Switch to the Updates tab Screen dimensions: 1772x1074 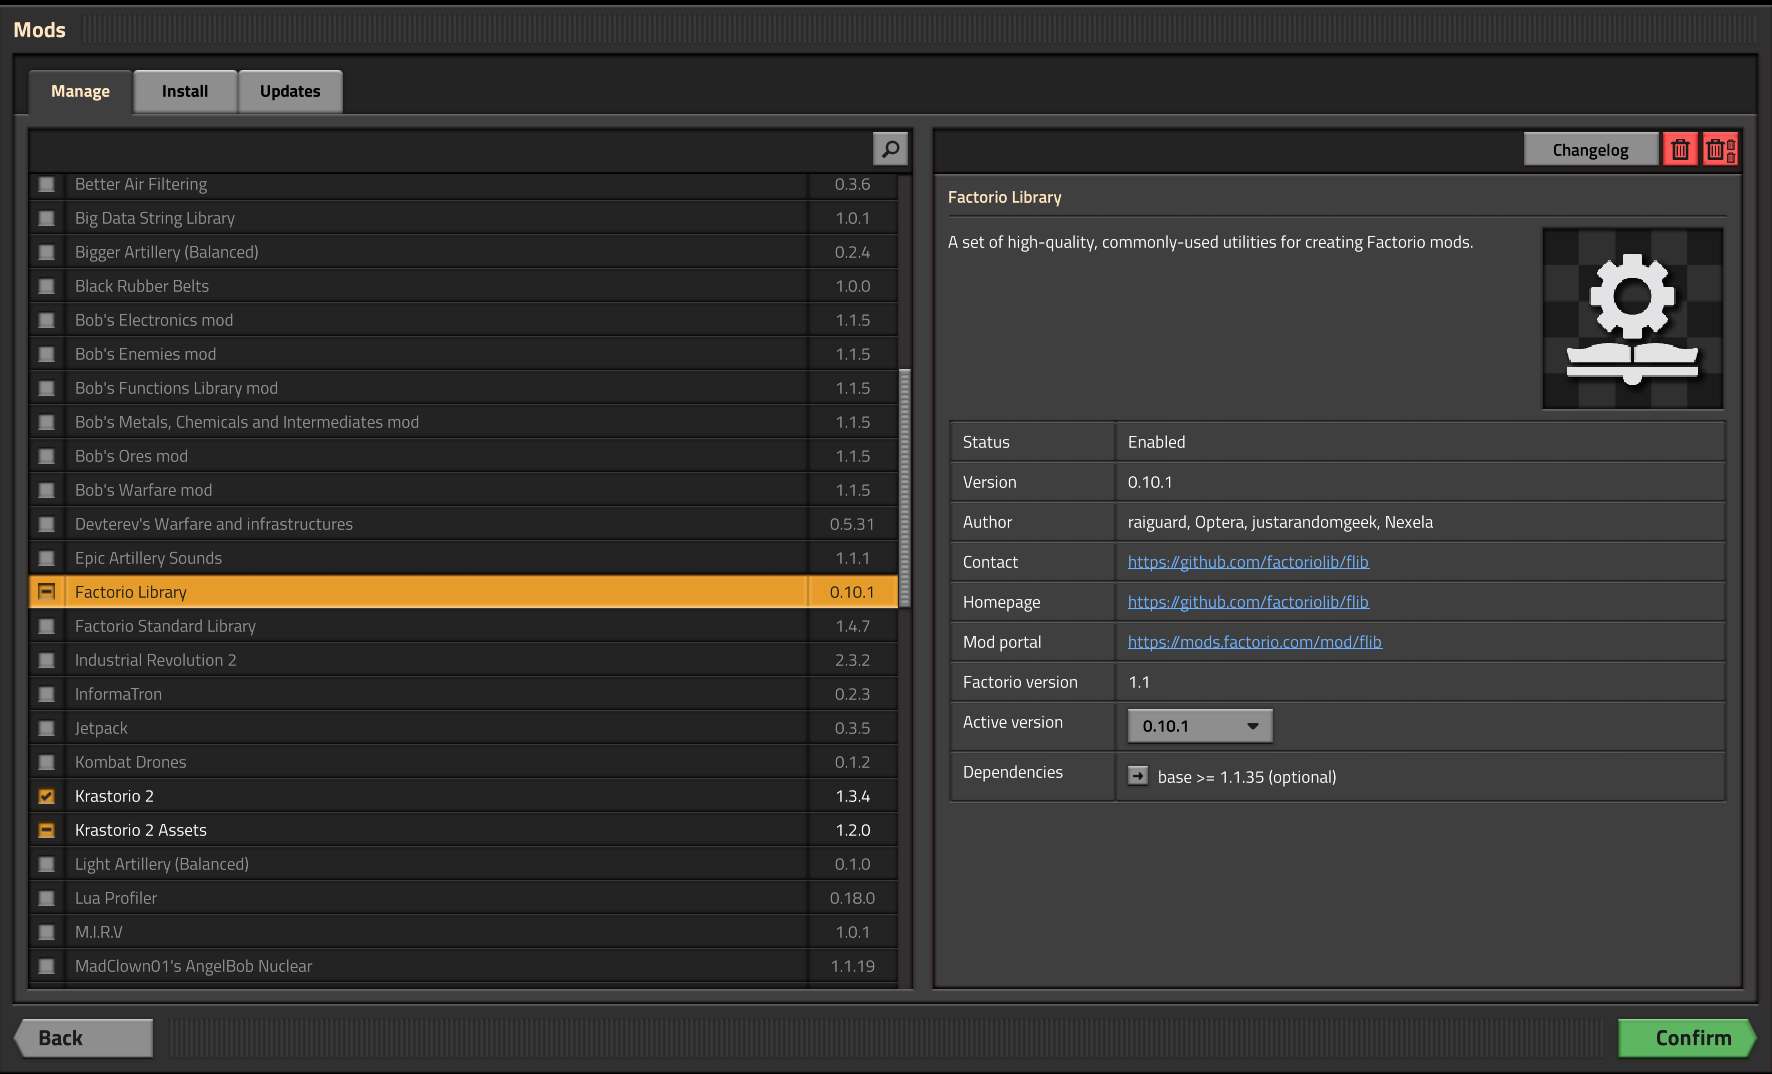[x=290, y=91]
